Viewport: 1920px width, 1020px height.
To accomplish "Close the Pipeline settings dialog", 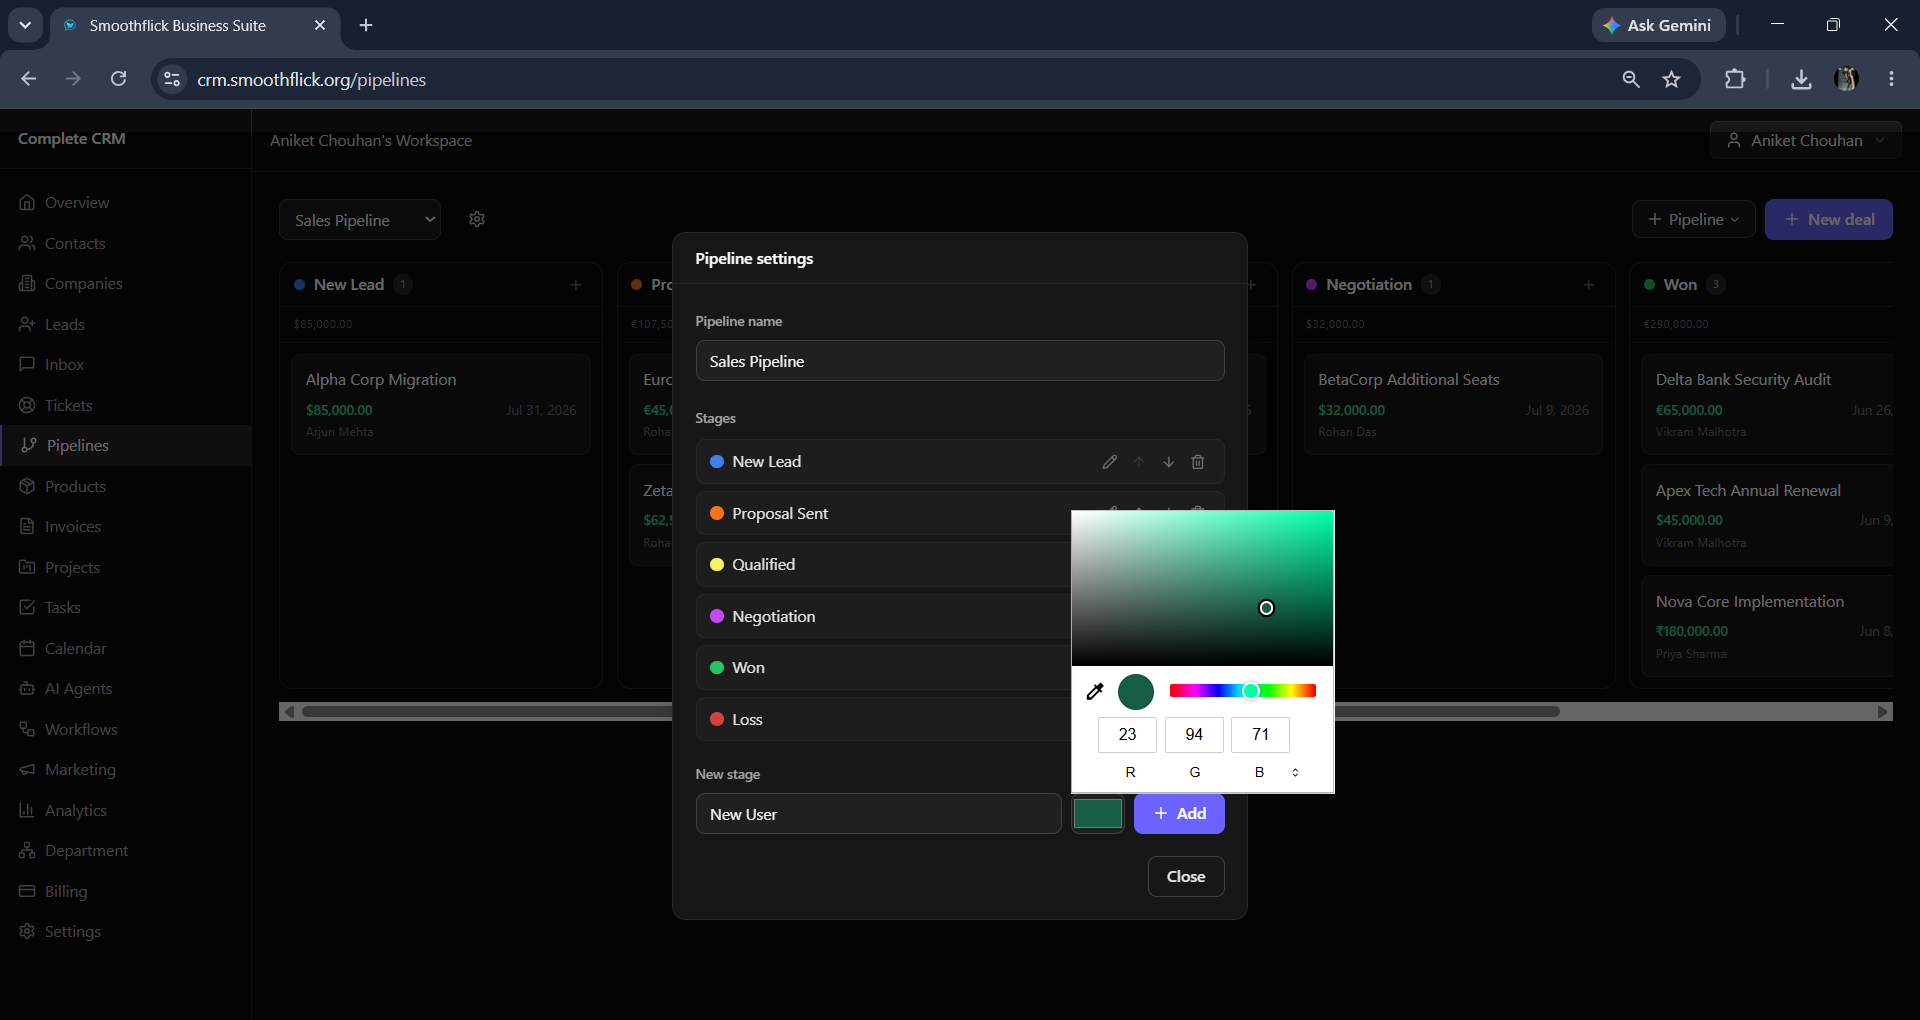I will point(1186,877).
